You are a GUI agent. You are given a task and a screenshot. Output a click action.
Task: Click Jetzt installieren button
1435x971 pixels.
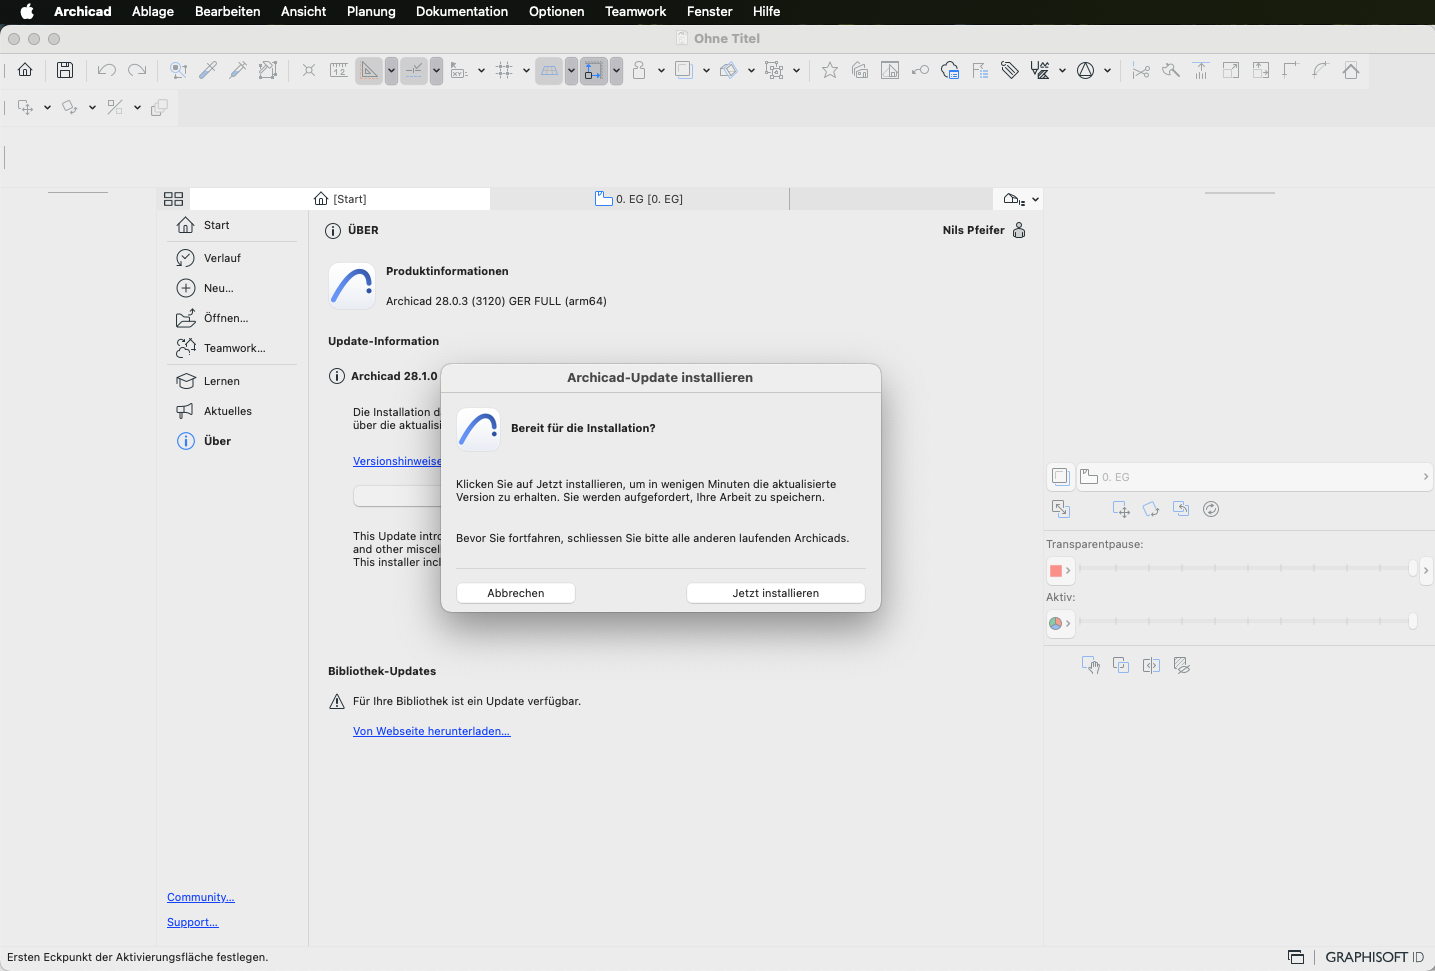tap(776, 593)
